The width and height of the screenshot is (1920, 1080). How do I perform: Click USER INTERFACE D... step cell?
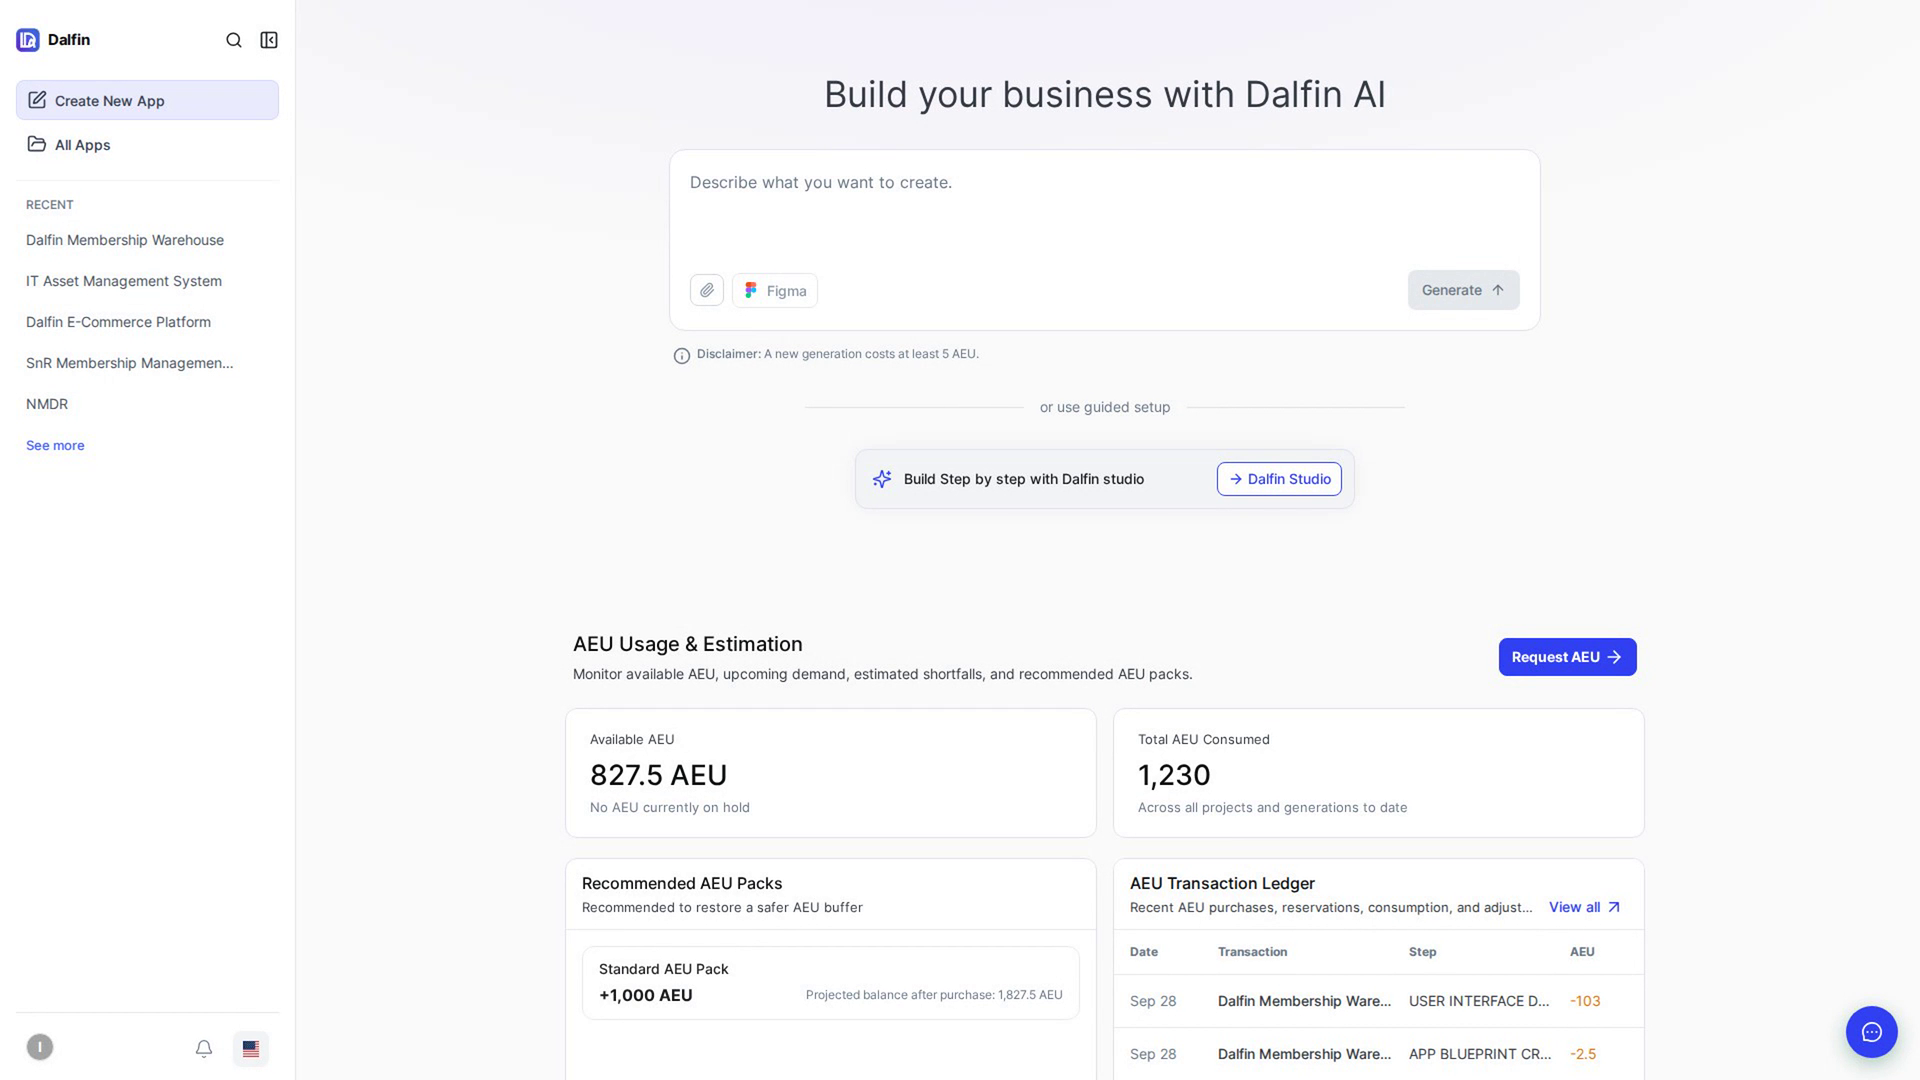(x=1478, y=1001)
